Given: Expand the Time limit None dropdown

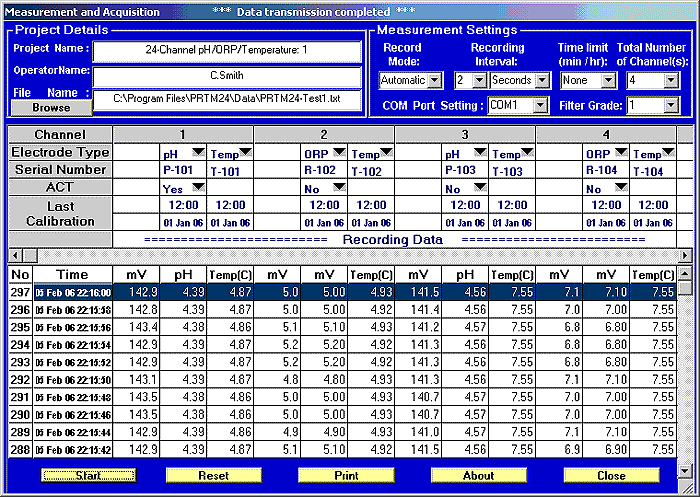Looking at the screenshot, I should (608, 81).
